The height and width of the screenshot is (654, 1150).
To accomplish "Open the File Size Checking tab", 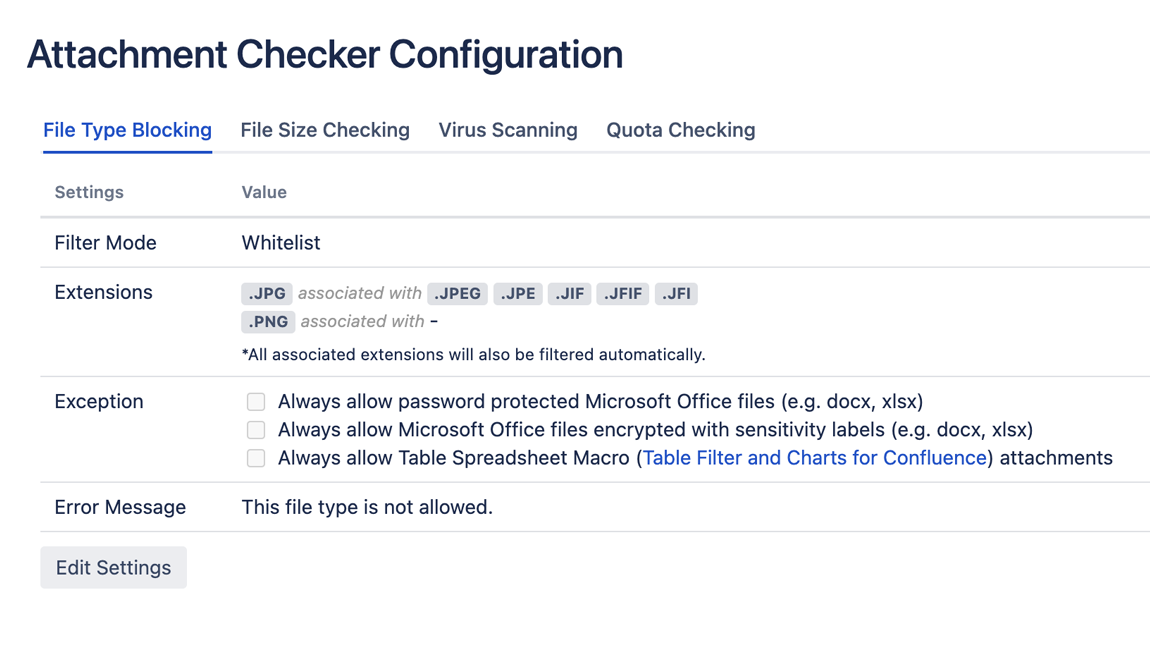I will (x=325, y=130).
